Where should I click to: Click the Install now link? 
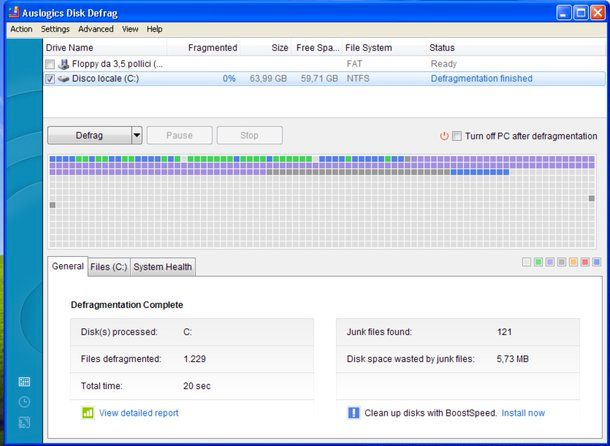click(x=523, y=413)
